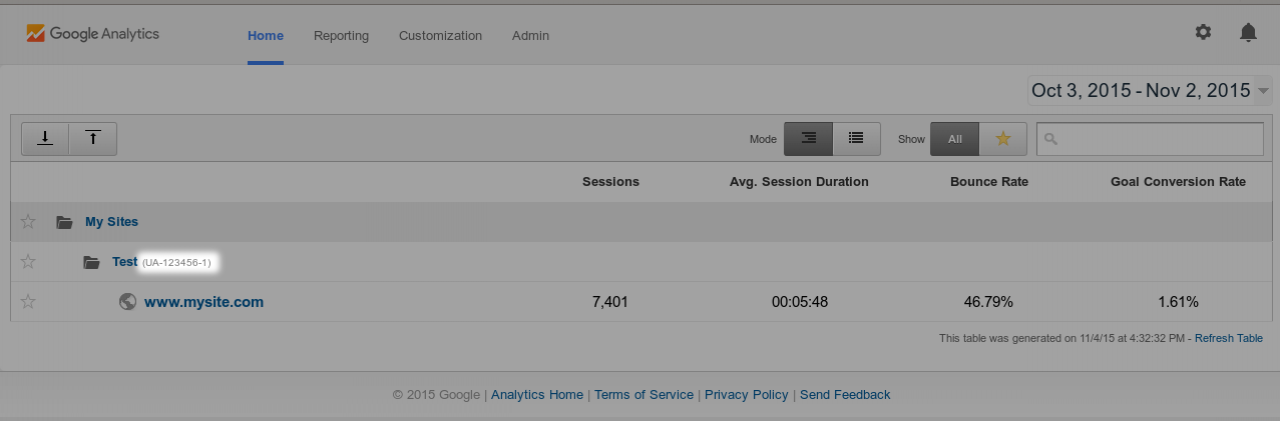Click the Test property folder icon
Image resolution: width=1280 pixels, height=421 pixels.
click(x=92, y=262)
